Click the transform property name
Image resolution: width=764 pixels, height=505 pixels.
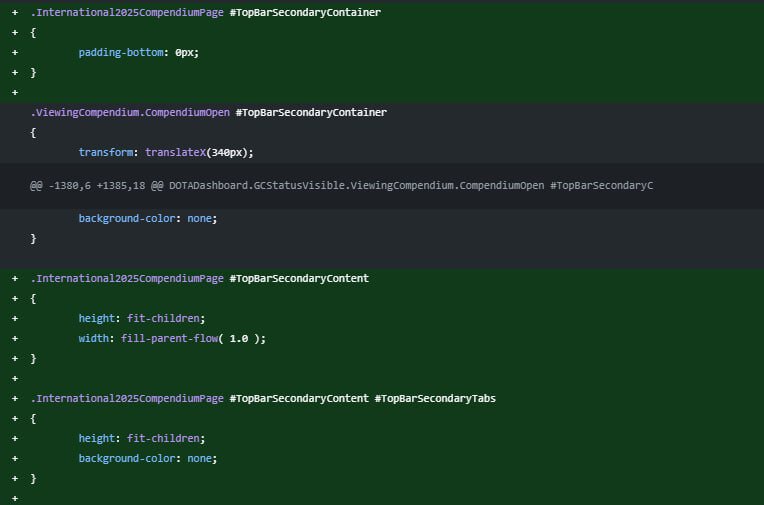(108, 152)
